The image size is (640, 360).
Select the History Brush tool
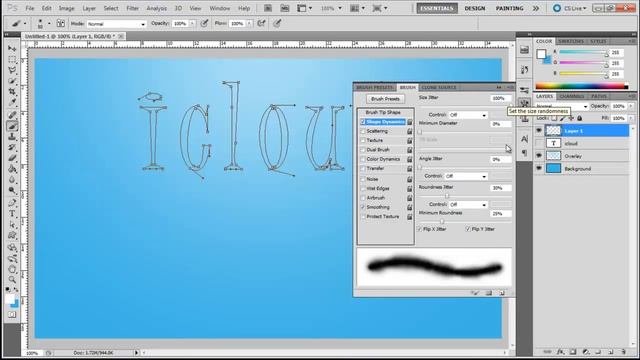(12, 147)
